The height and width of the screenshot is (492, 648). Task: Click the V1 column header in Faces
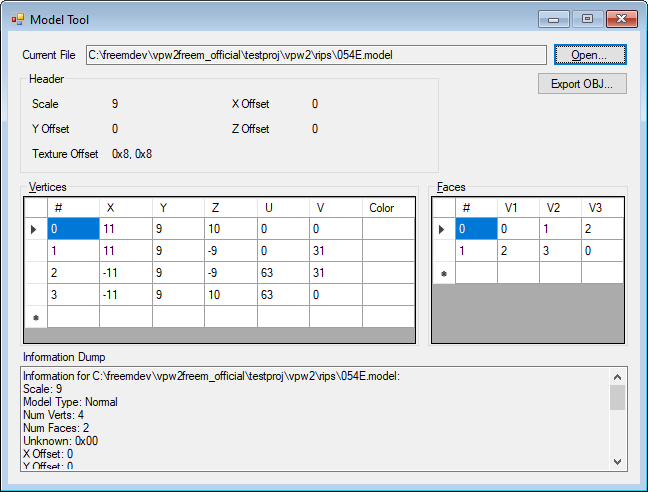coord(518,208)
